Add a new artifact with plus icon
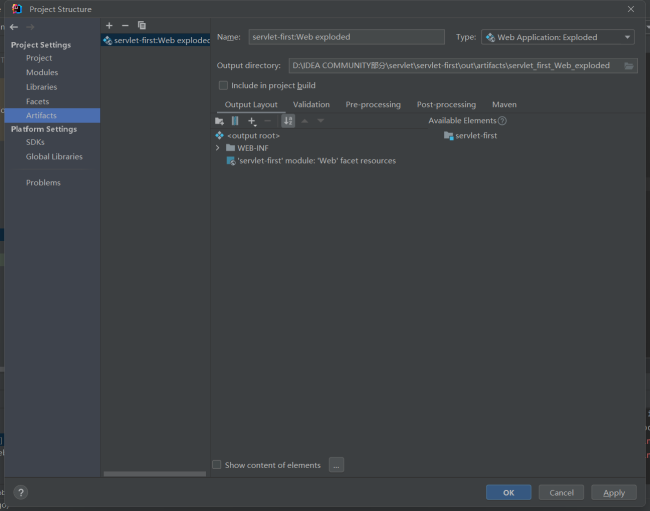This screenshot has width=650, height=511. [x=109, y=26]
